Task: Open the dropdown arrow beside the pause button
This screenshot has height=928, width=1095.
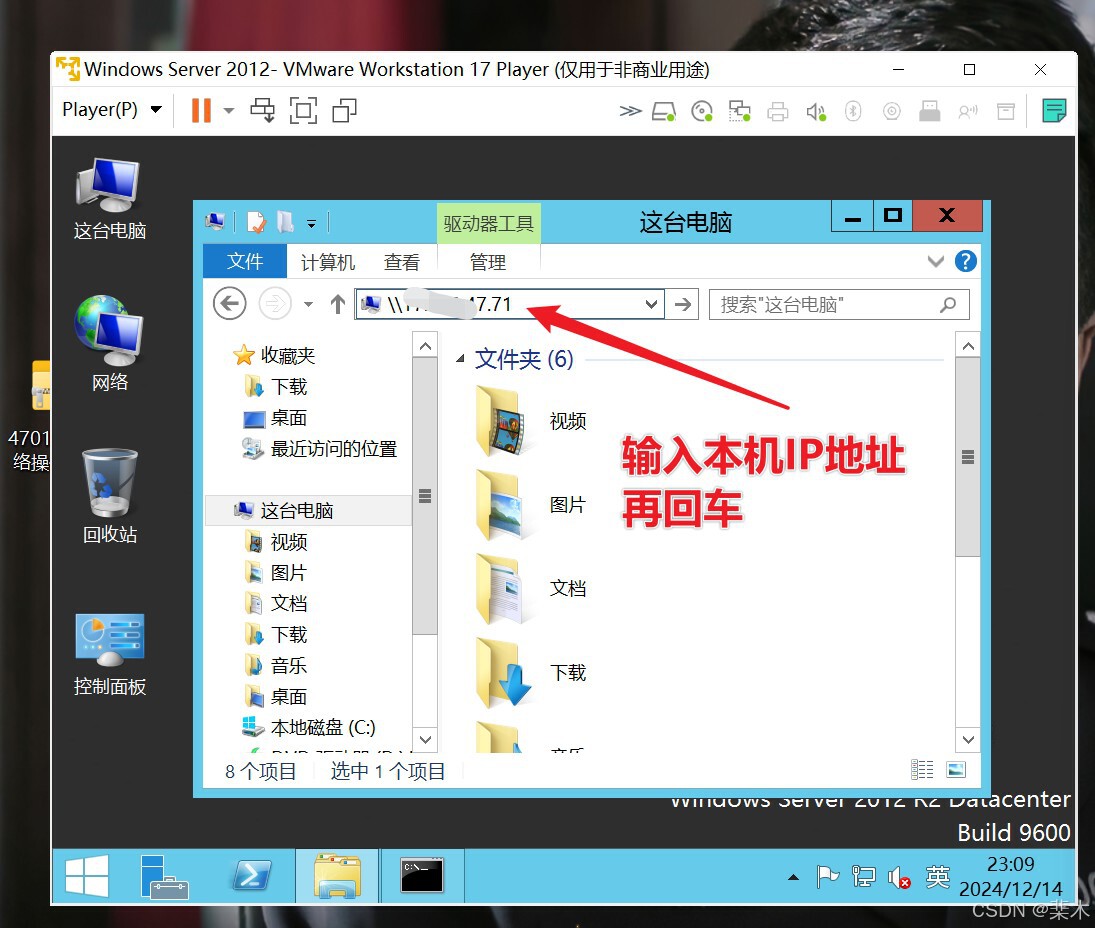Action: (x=229, y=110)
